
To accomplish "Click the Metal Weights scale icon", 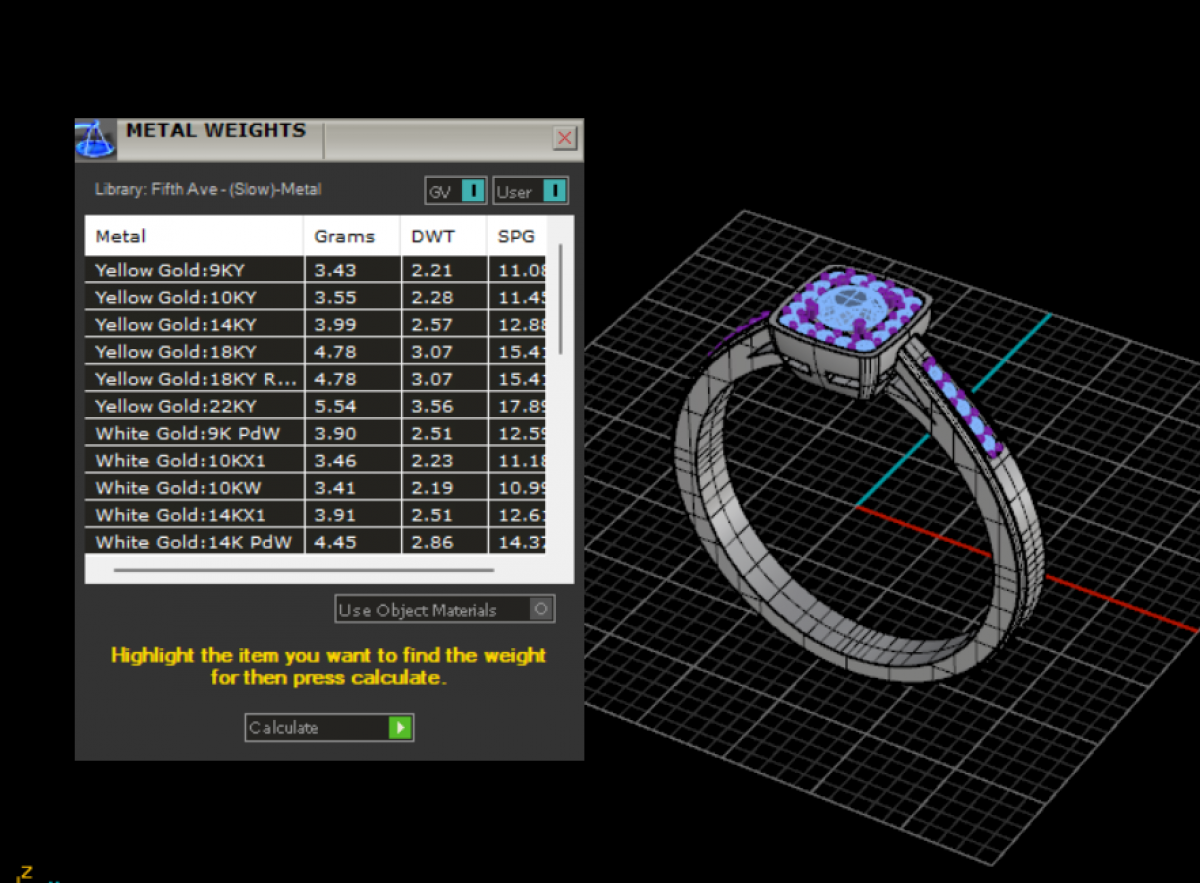I will [x=95, y=139].
